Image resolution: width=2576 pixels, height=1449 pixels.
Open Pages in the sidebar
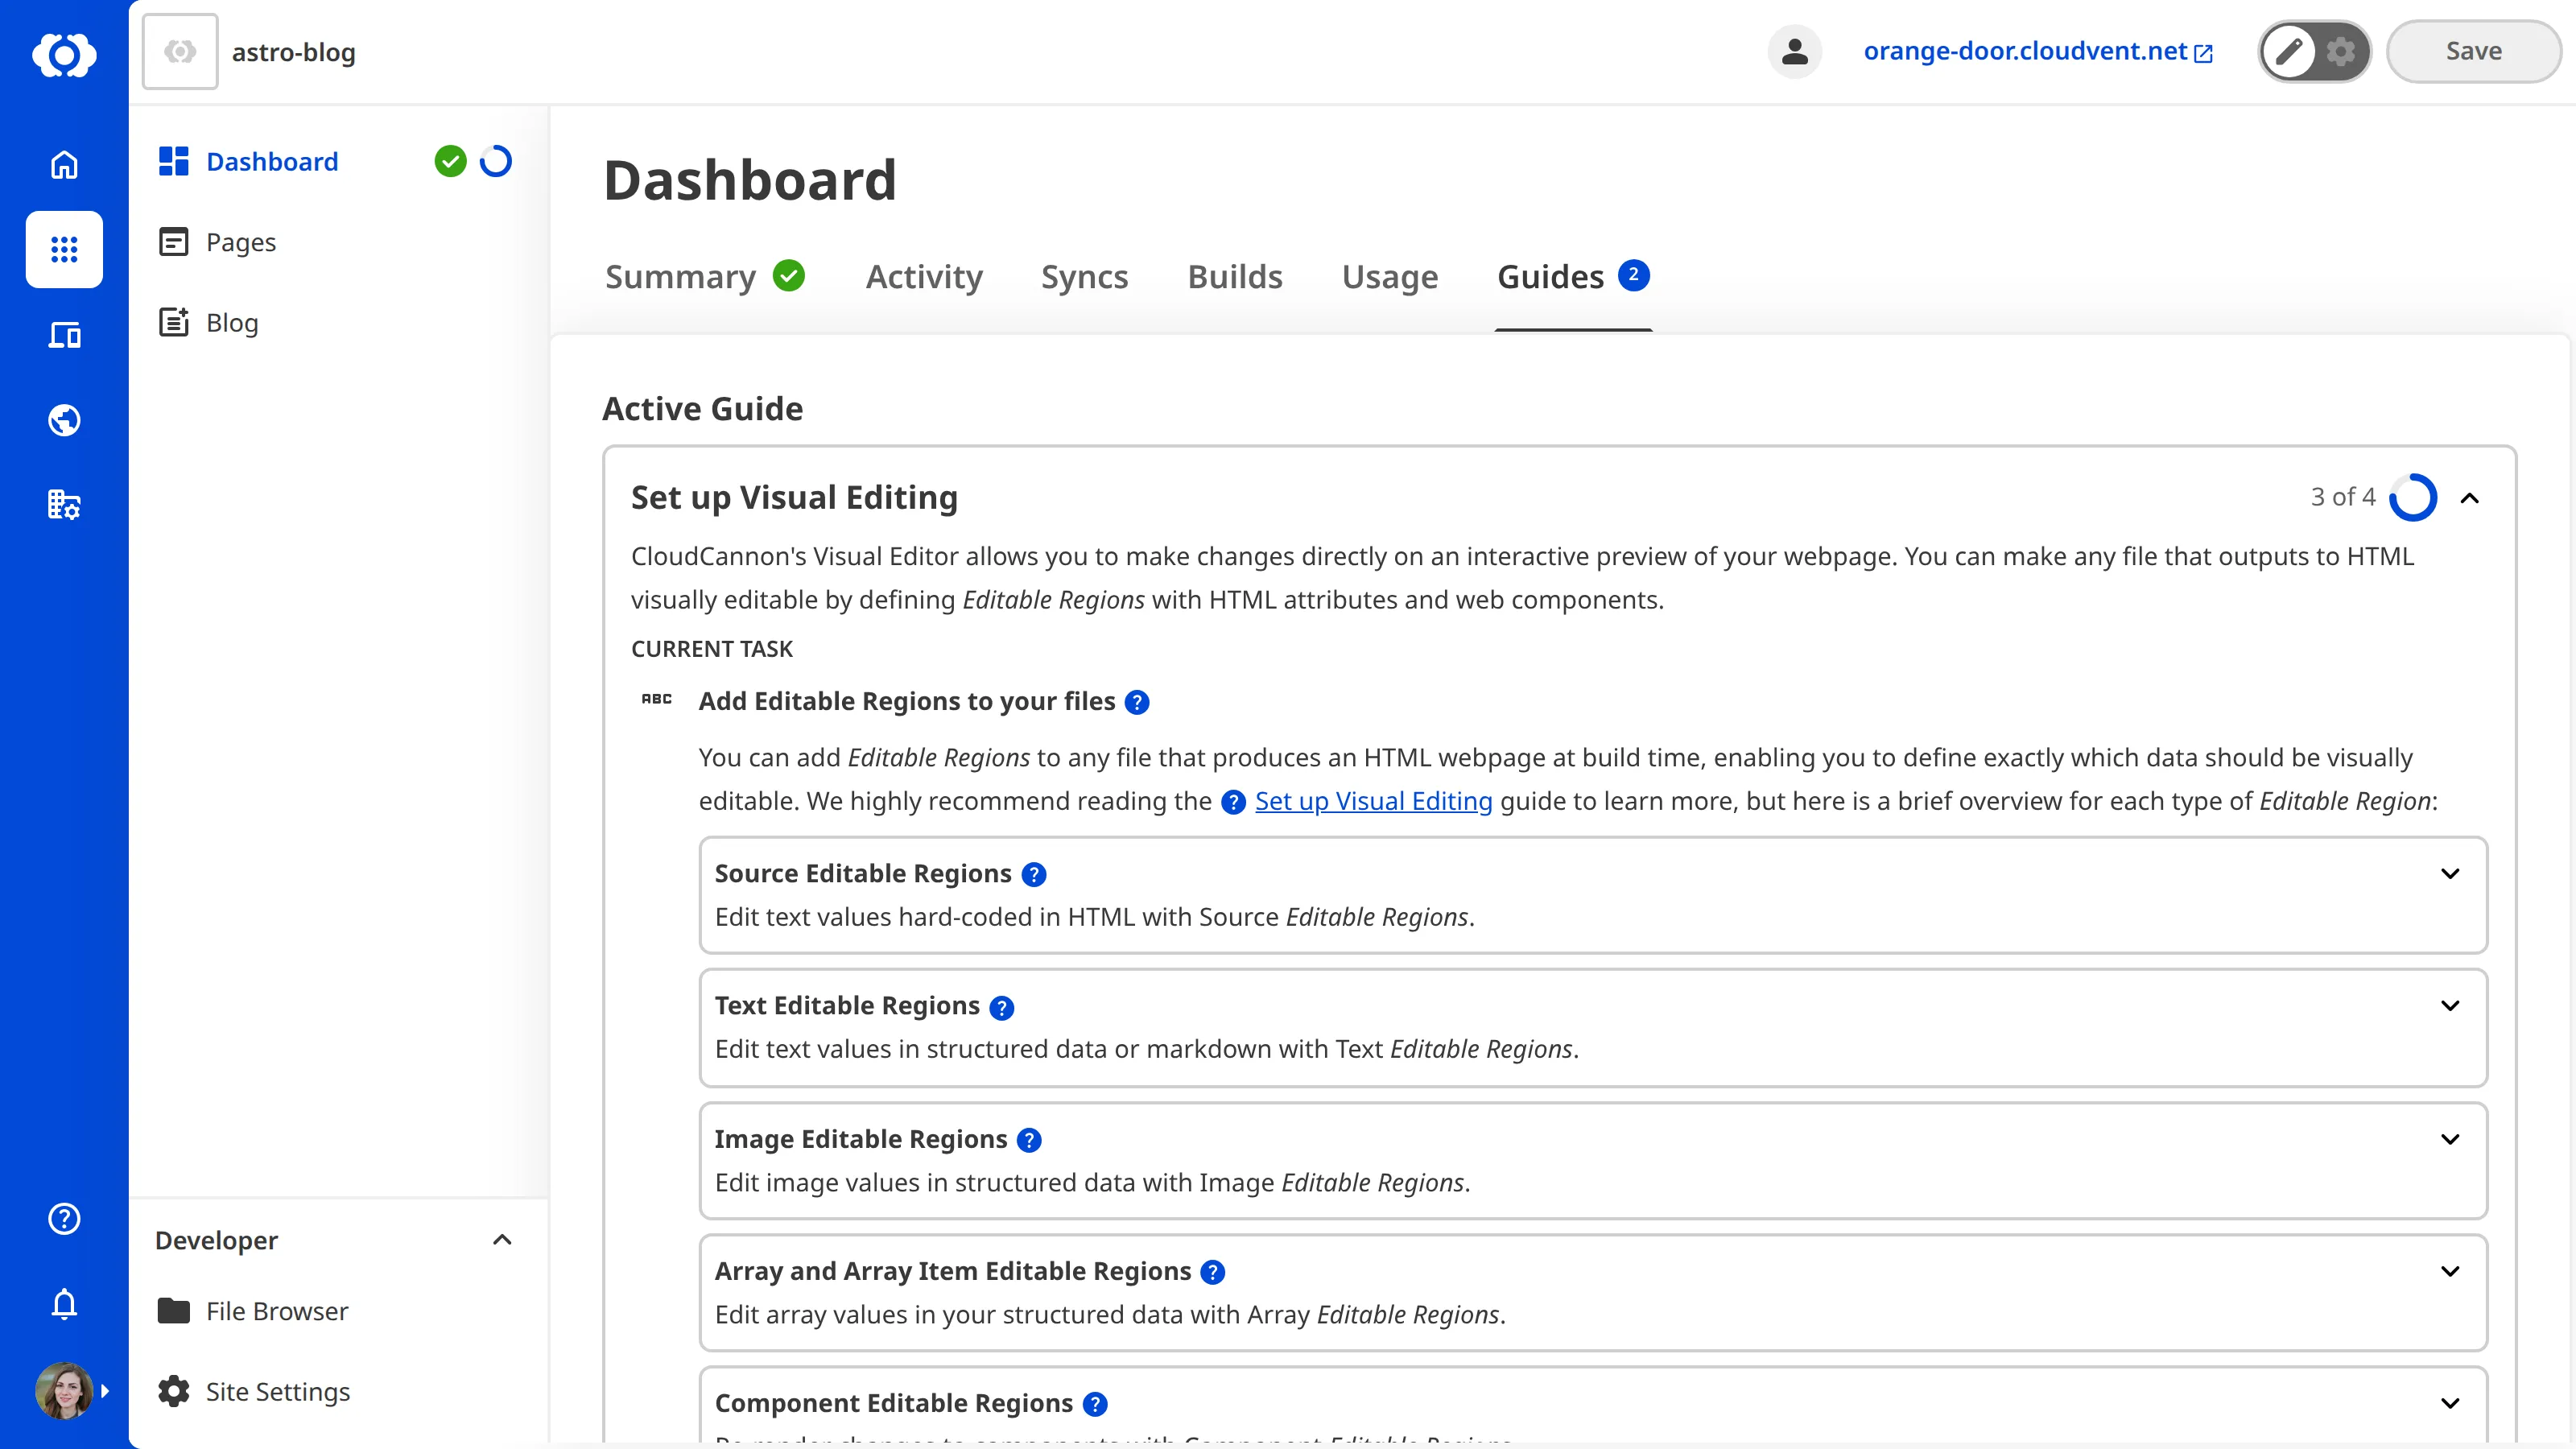click(x=240, y=242)
